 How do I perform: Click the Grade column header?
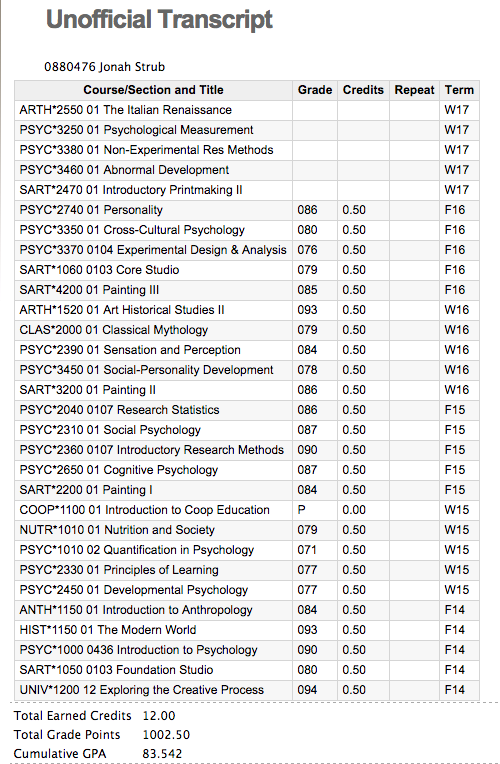tap(315, 90)
